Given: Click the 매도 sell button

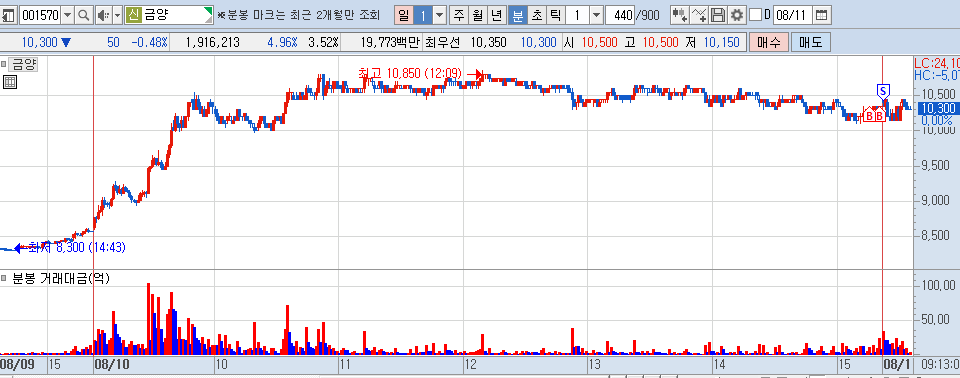Looking at the screenshot, I should (x=810, y=42).
